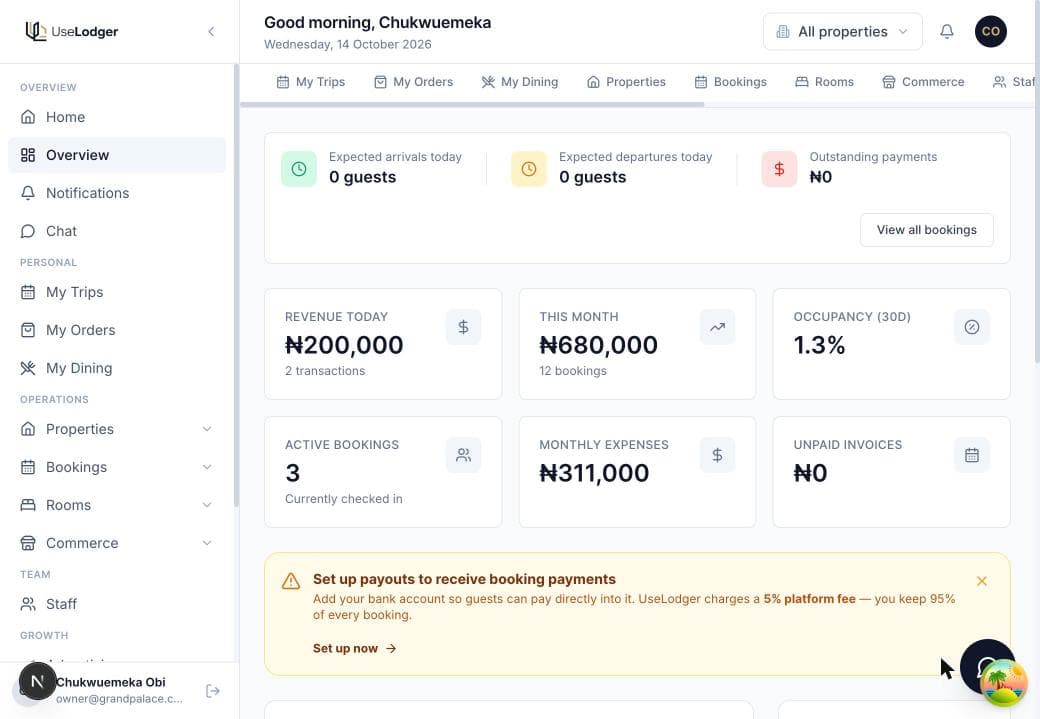1040x719 pixels.
Task: Open the All properties dropdown
Action: pyautogui.click(x=842, y=31)
